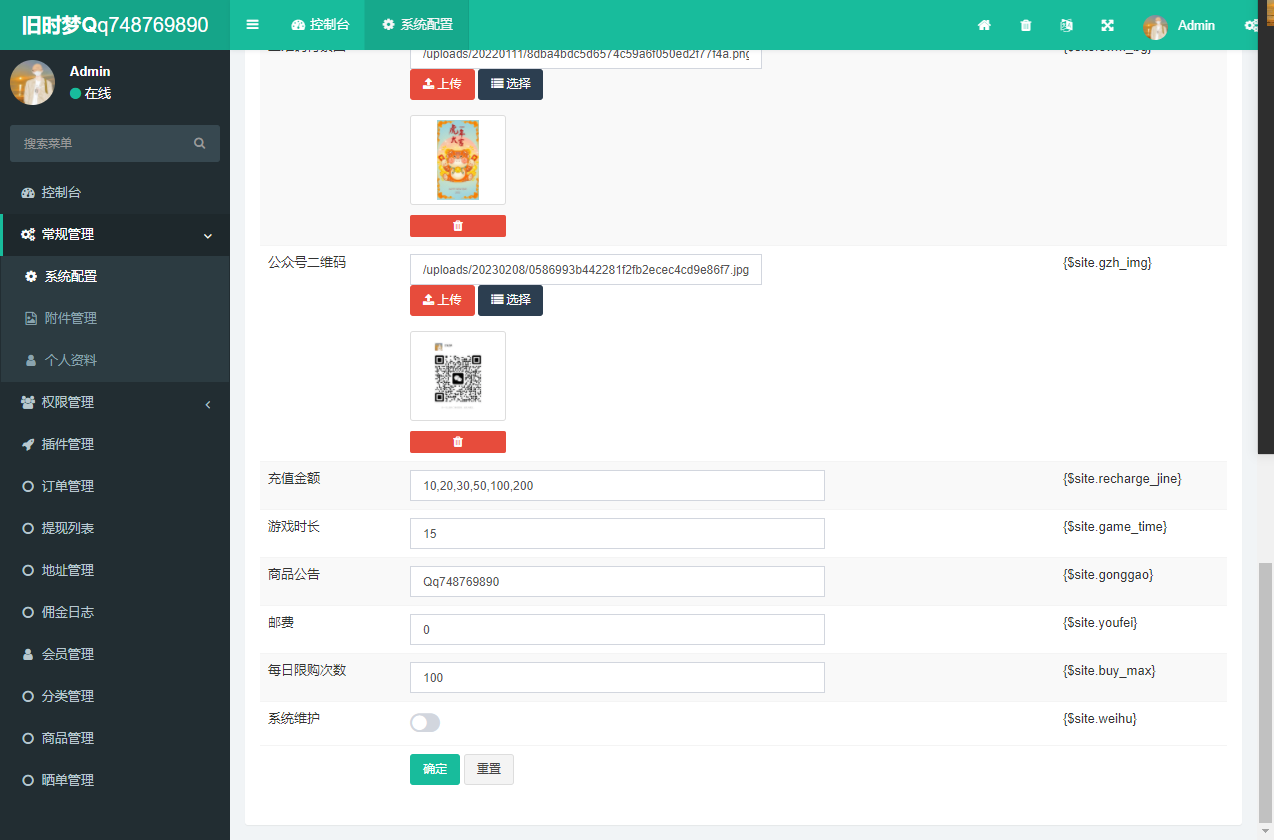Click the search magnifier icon in sidebar
Image resolution: width=1274 pixels, height=840 pixels.
(200, 144)
